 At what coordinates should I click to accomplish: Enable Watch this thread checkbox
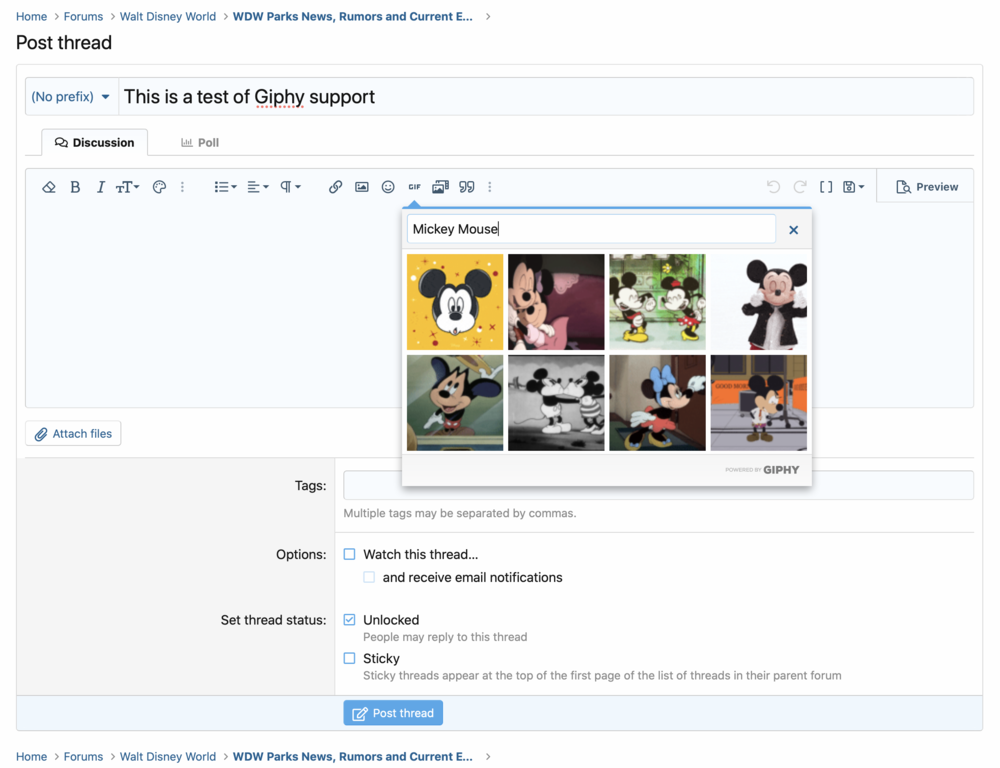point(350,554)
